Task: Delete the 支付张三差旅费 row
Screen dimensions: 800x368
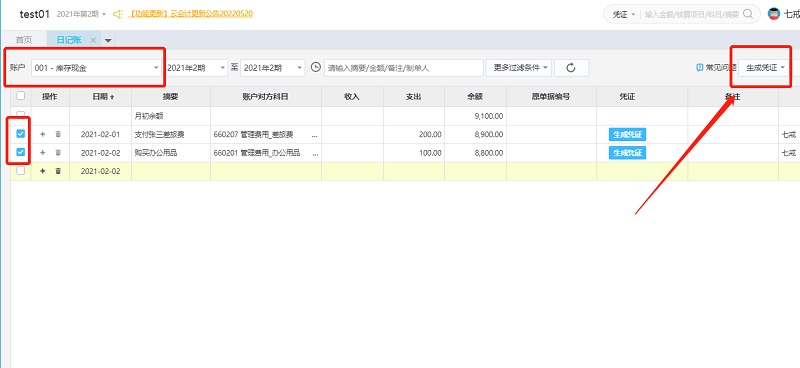Action: 58,134
